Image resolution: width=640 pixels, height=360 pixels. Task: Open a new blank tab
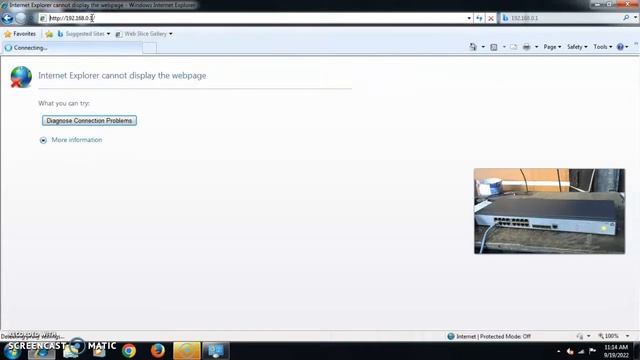pyautogui.click(x=149, y=48)
